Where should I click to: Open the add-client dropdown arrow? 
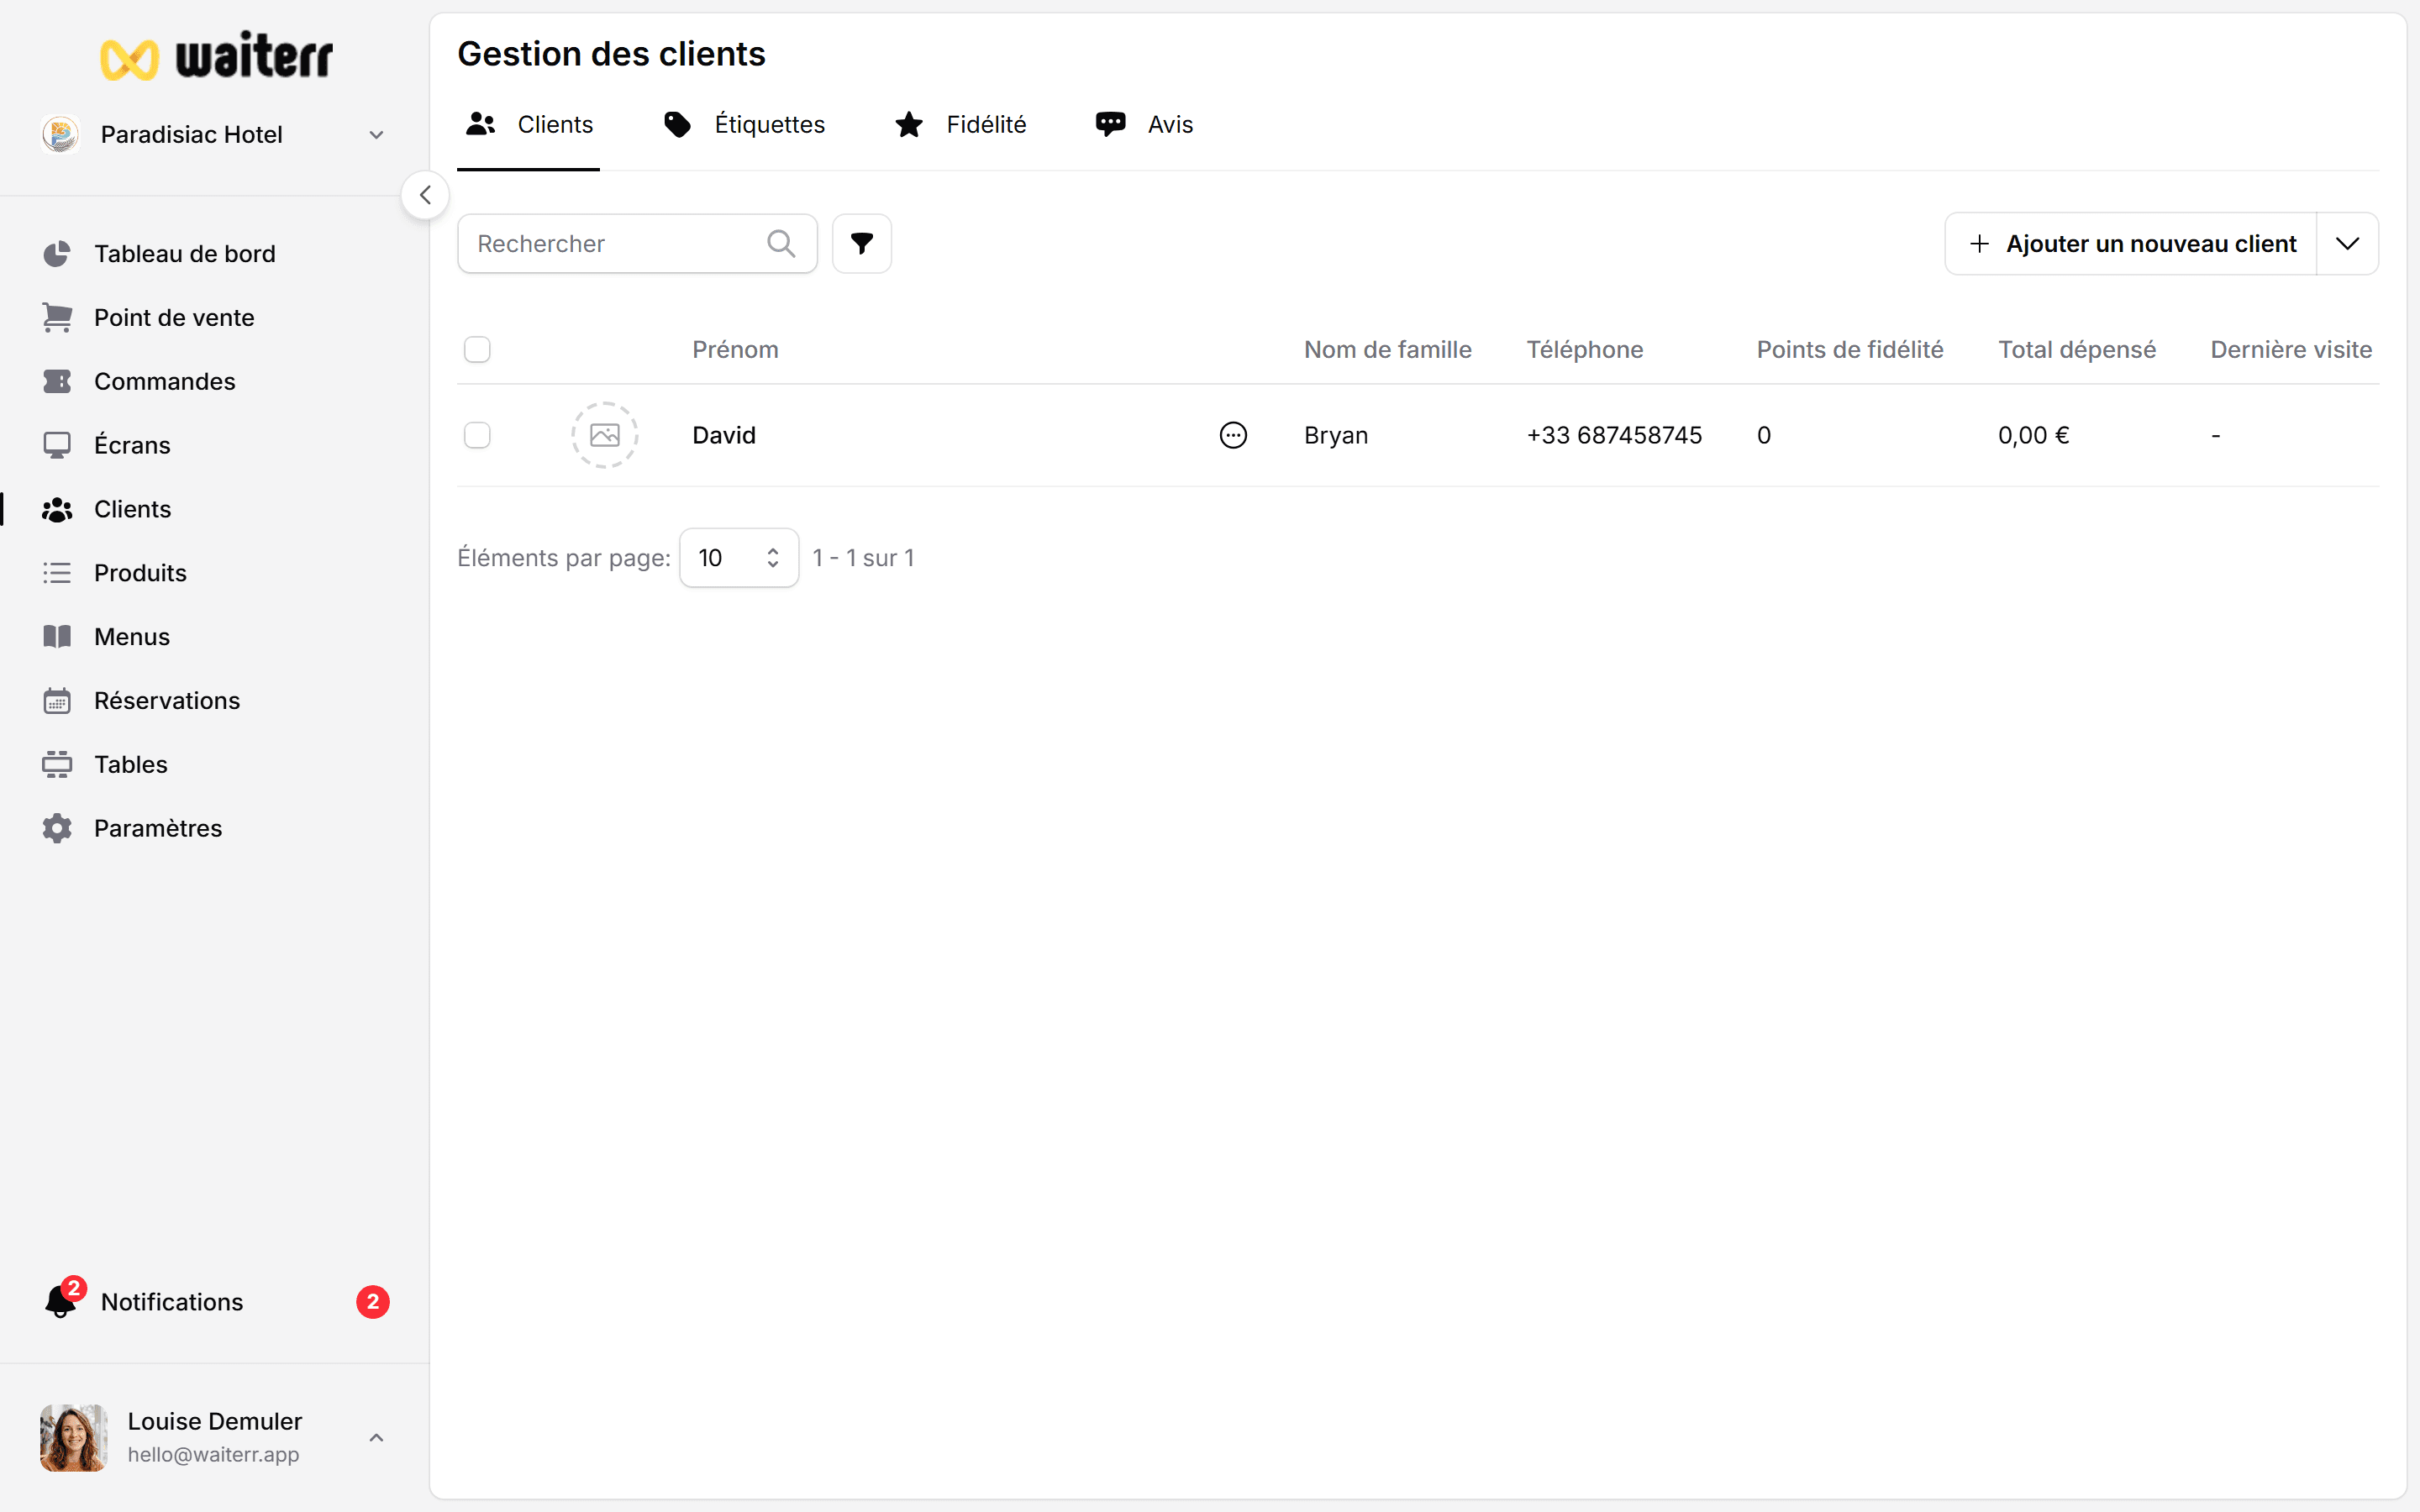(2347, 243)
